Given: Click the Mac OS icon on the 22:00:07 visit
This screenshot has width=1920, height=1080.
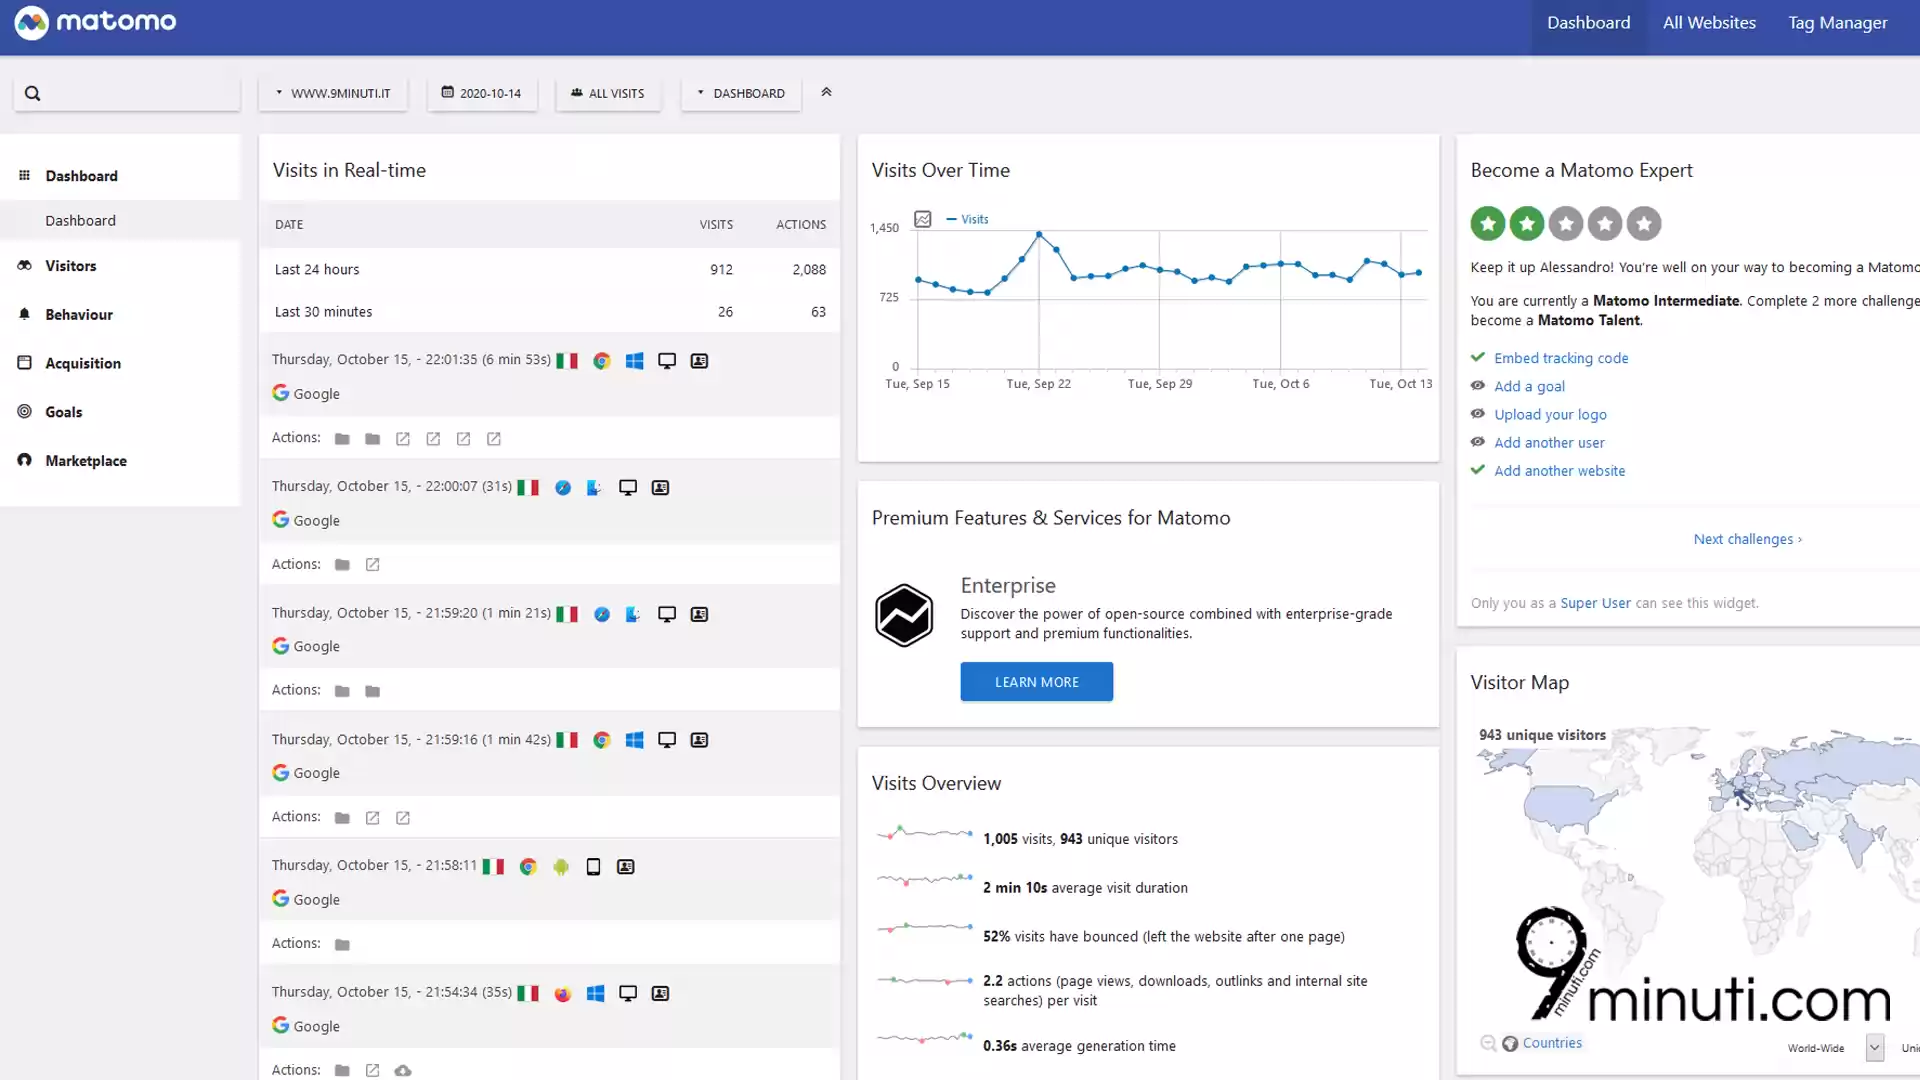Looking at the screenshot, I should 594,488.
